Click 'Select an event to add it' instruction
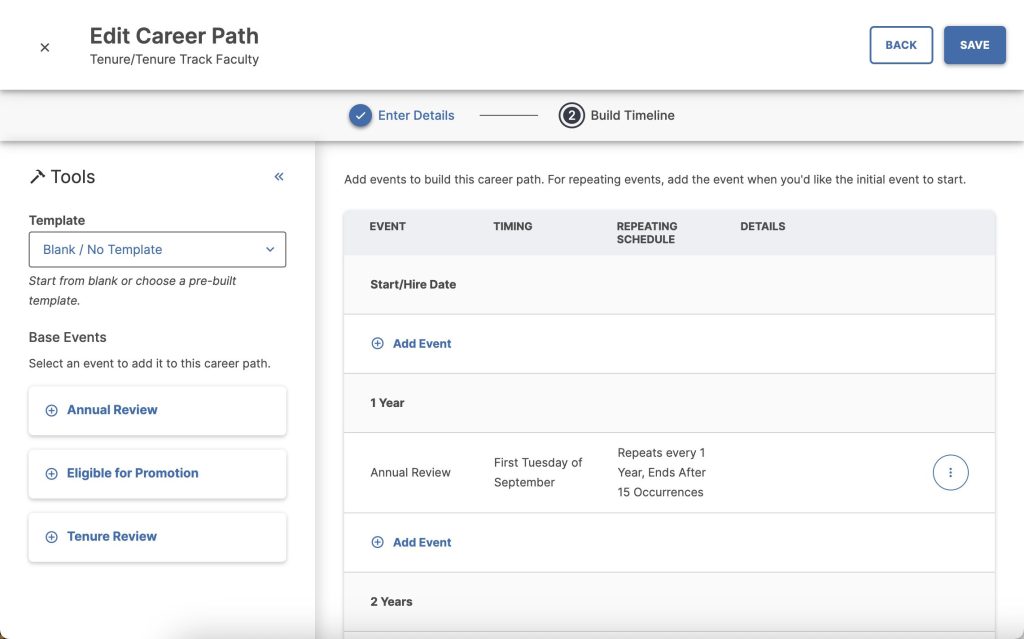The width and height of the screenshot is (1024, 639). point(150,363)
